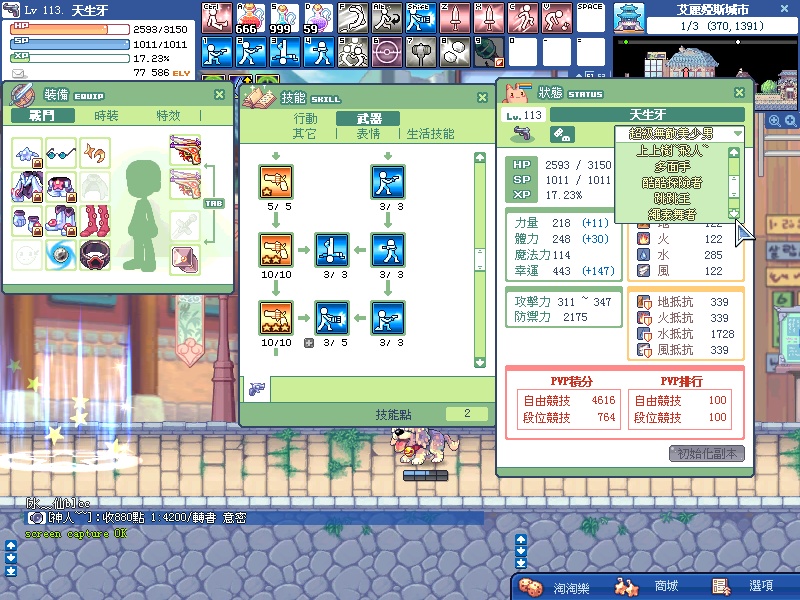Click title list scroll up arrow
This screenshot has height=600, width=800.
pos(734,152)
